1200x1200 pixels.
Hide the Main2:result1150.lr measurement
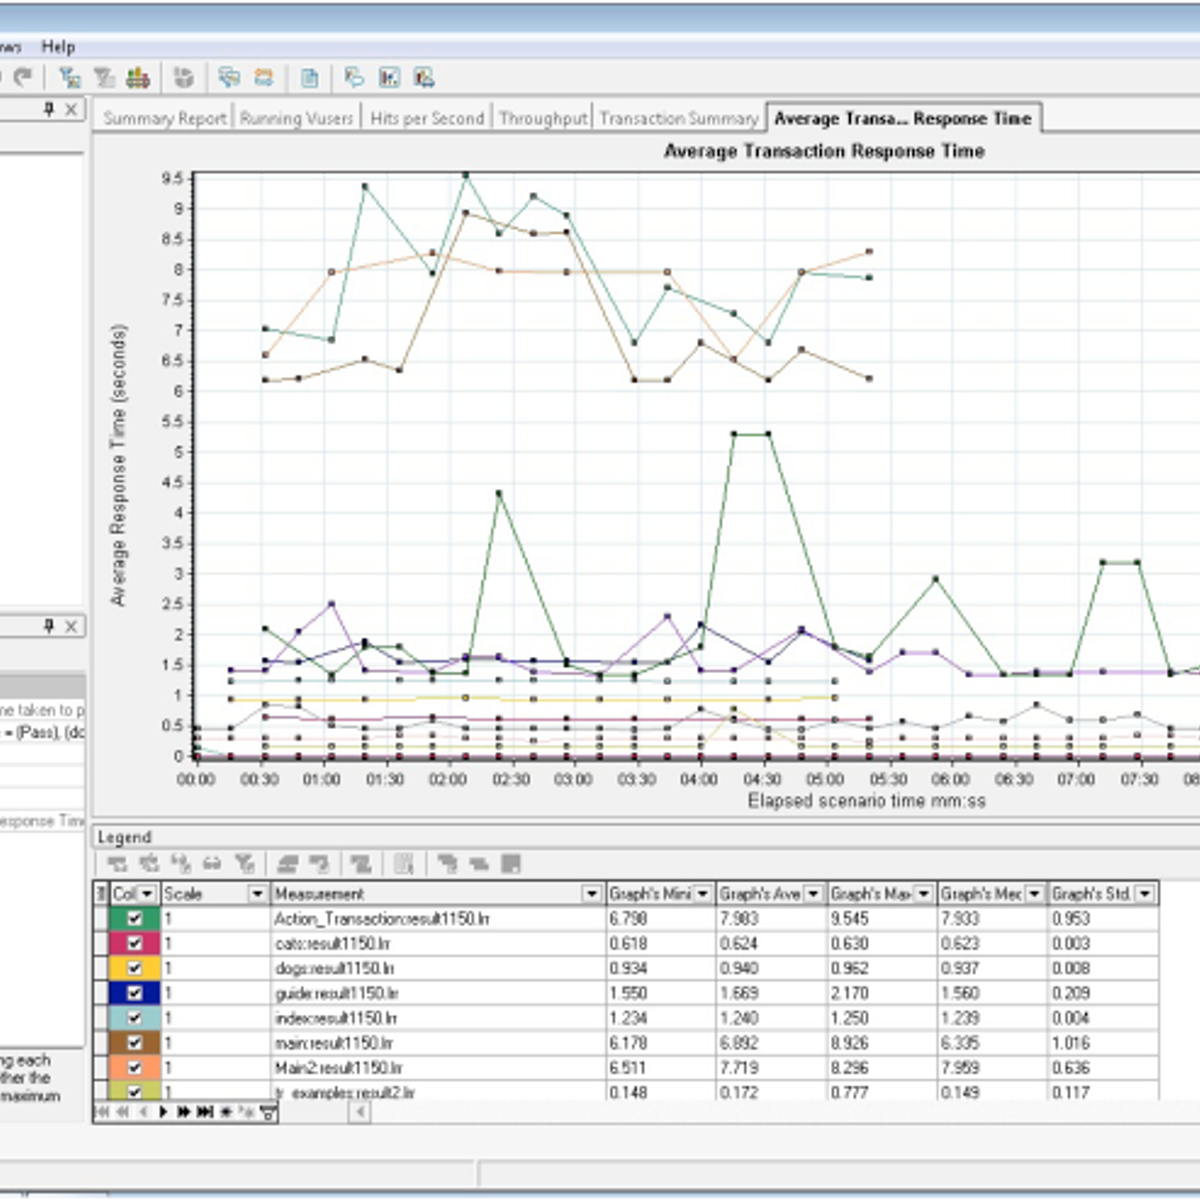point(135,1068)
